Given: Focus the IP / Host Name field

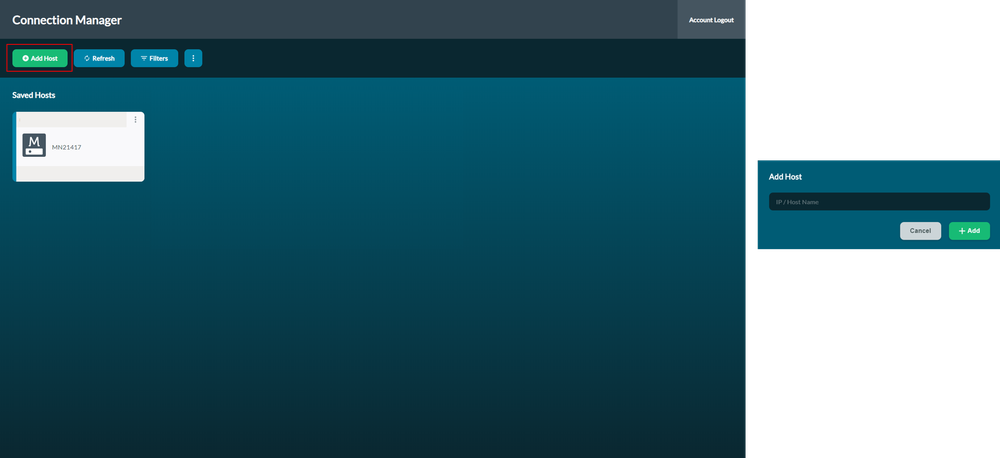Looking at the screenshot, I should [879, 202].
